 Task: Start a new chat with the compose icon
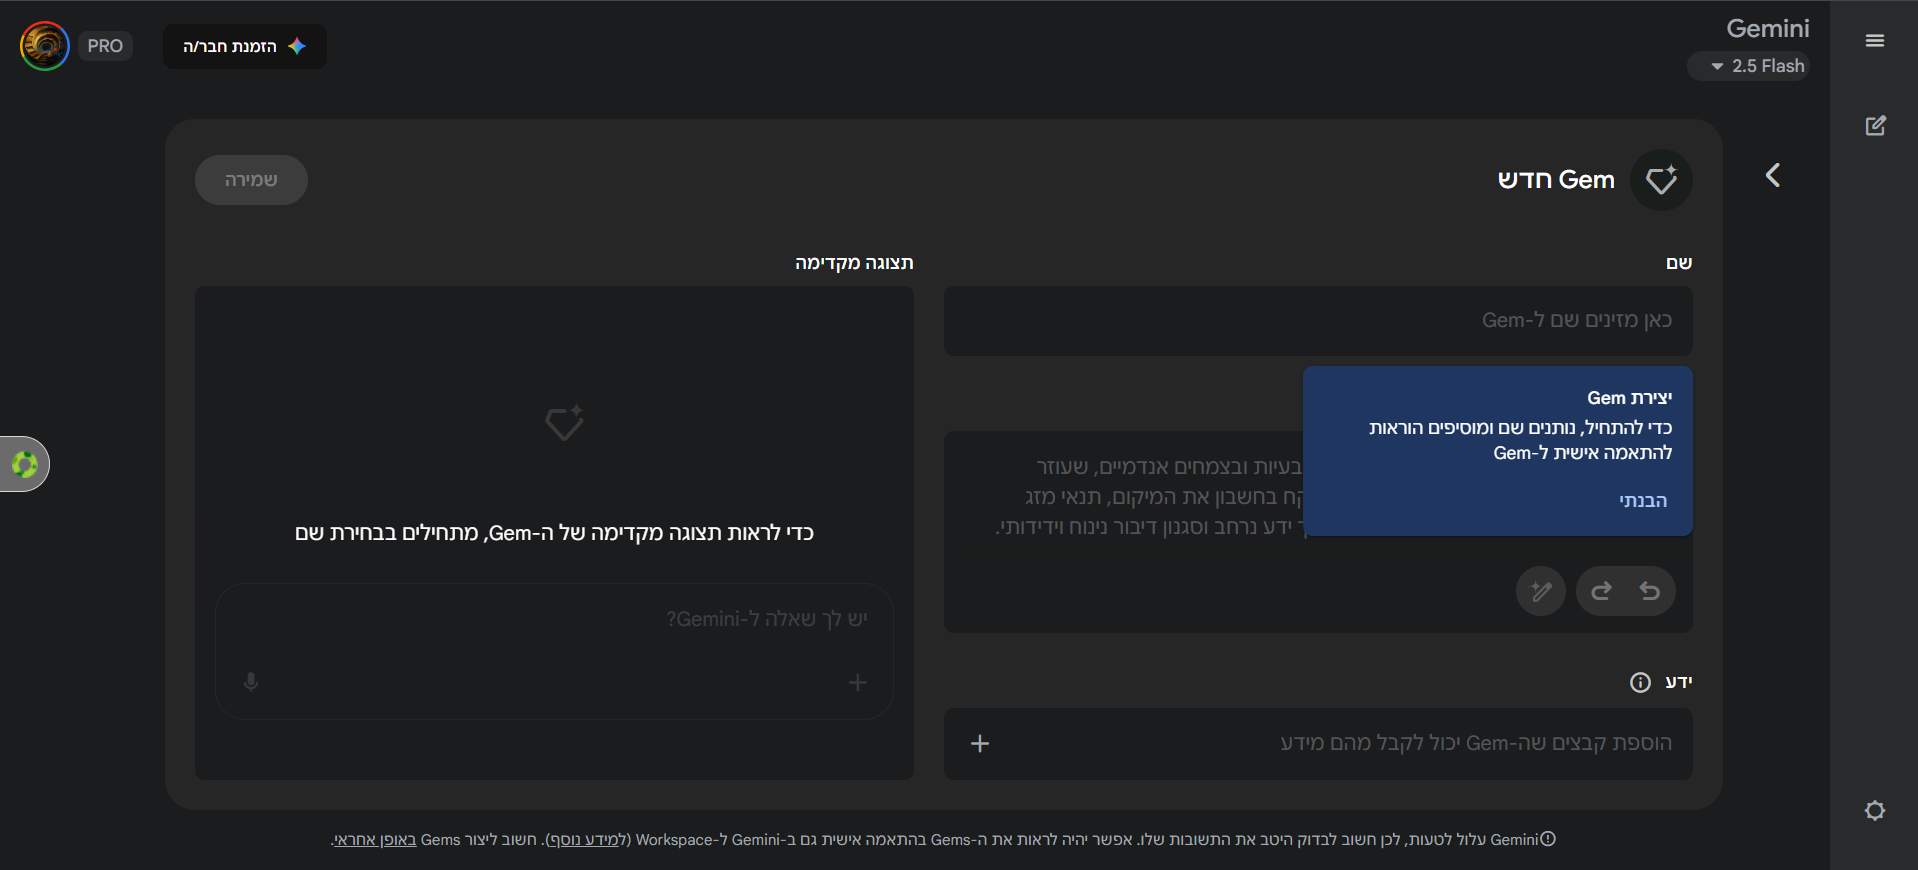pyautogui.click(x=1875, y=126)
